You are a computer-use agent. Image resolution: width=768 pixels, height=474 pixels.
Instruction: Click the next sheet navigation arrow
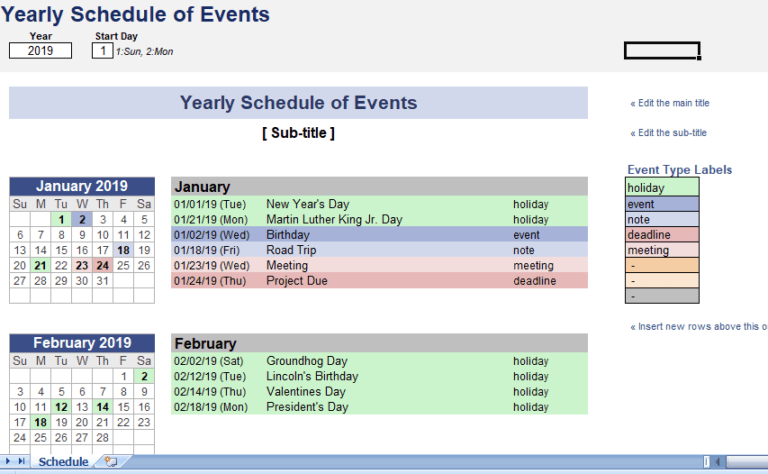click(x=7, y=461)
